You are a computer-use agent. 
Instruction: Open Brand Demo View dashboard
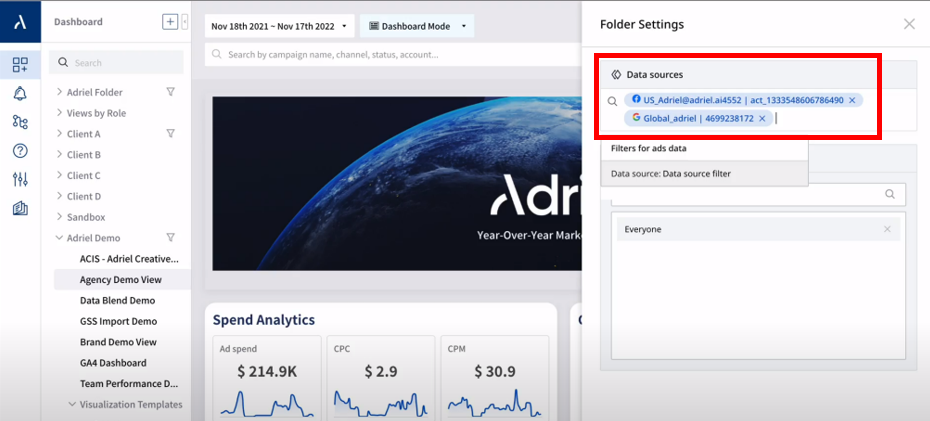pos(118,342)
